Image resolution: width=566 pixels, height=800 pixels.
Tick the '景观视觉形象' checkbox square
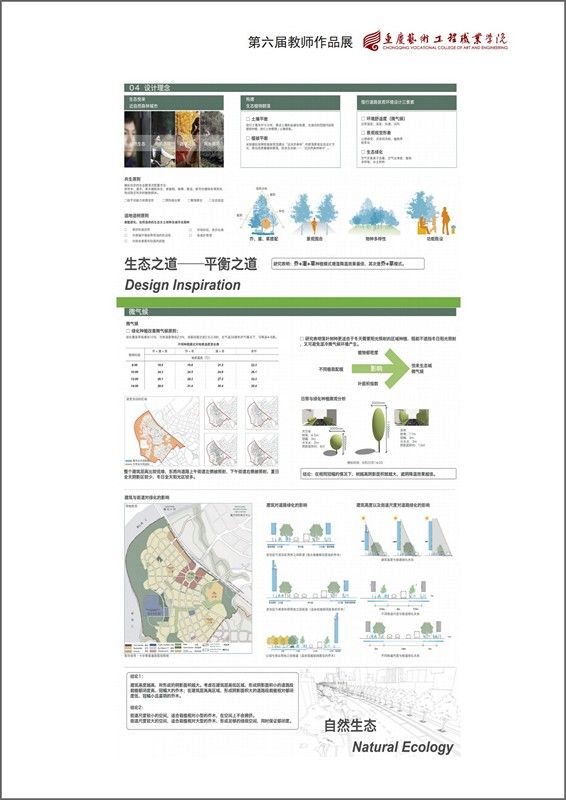(x=363, y=133)
